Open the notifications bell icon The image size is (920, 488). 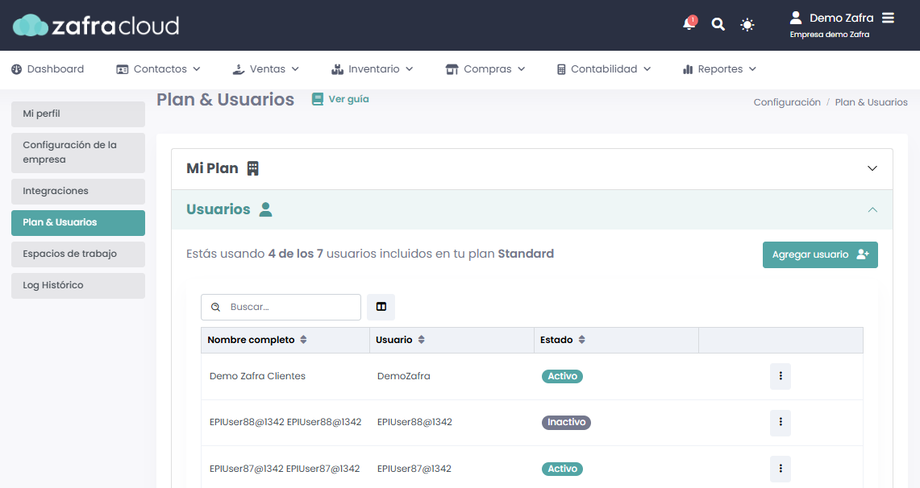point(689,24)
